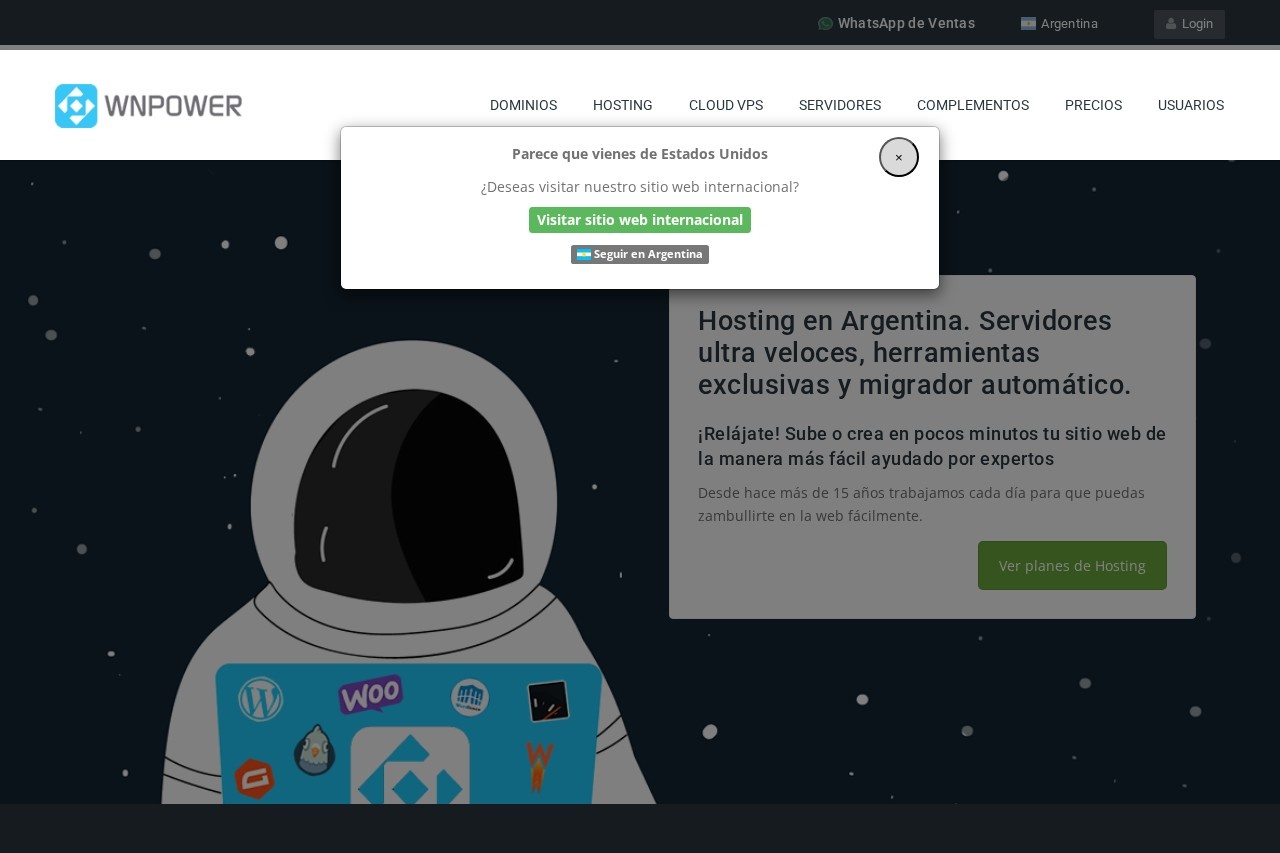The width and height of the screenshot is (1280, 853).
Task: Click the purple Woo sticker
Action: [x=370, y=694]
